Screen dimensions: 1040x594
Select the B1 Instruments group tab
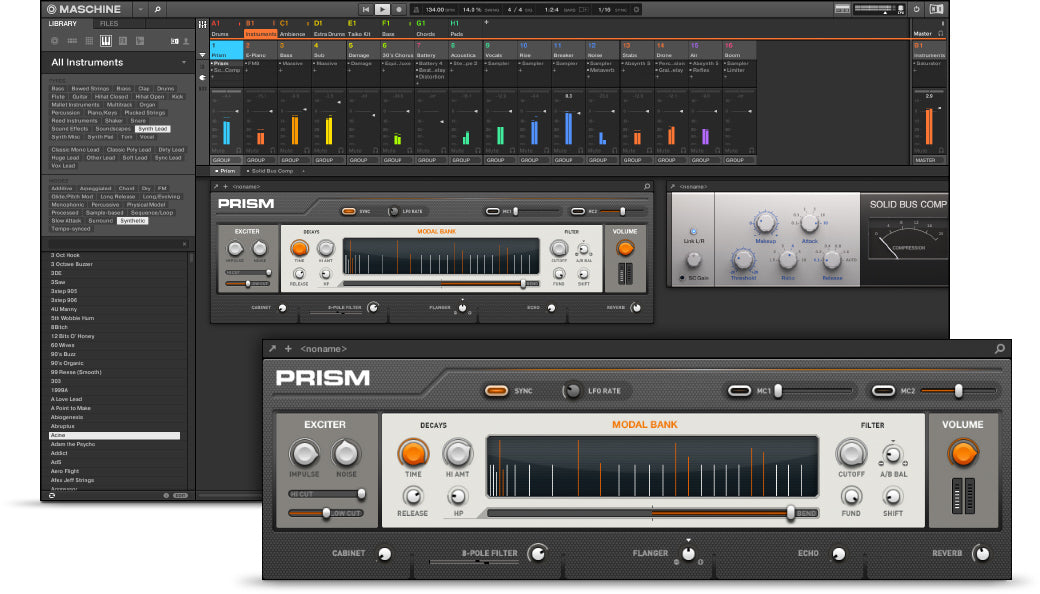click(x=261, y=29)
